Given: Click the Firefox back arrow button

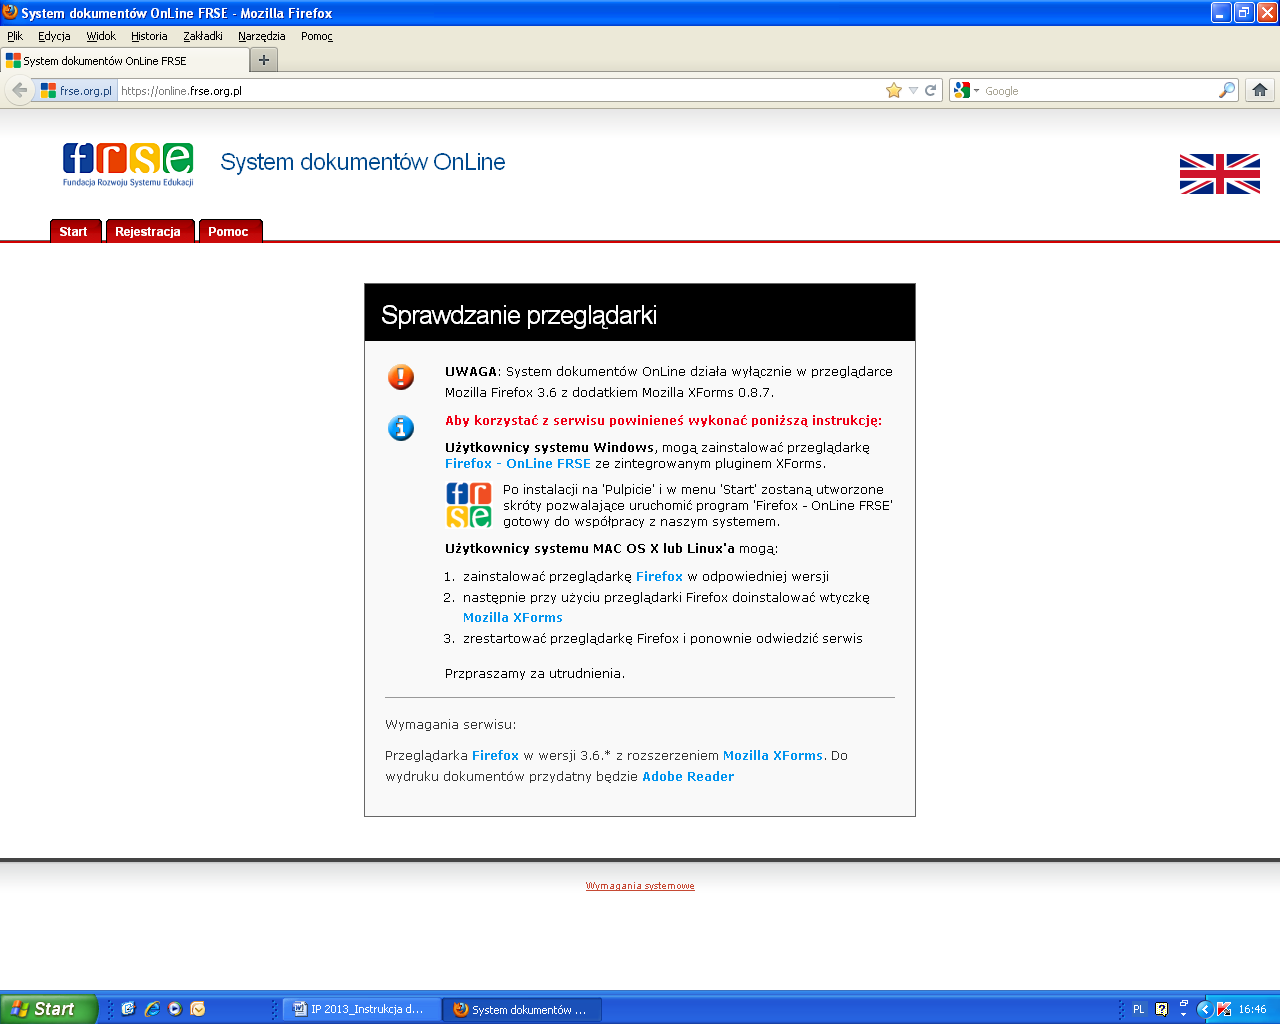Looking at the screenshot, I should (x=19, y=90).
